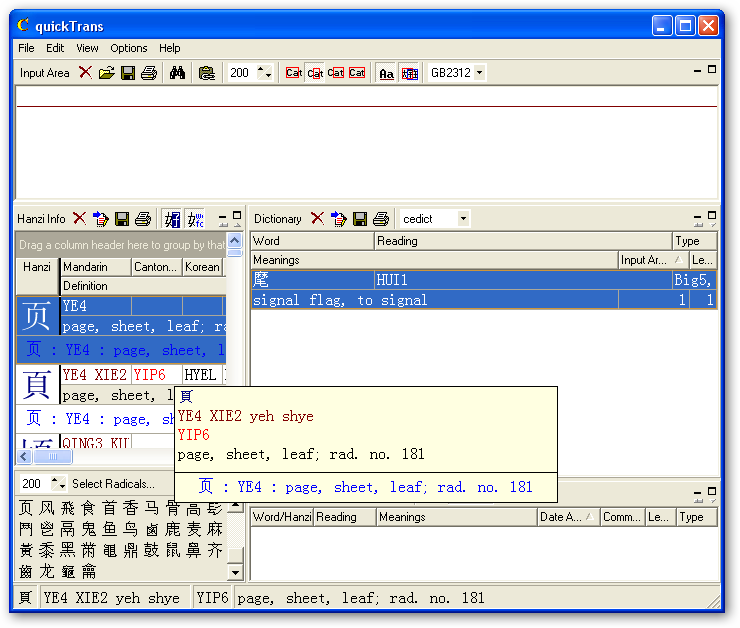This screenshot has width=740, height=628.
Task: Select the dictionary entry HUI1
Action: point(484,290)
